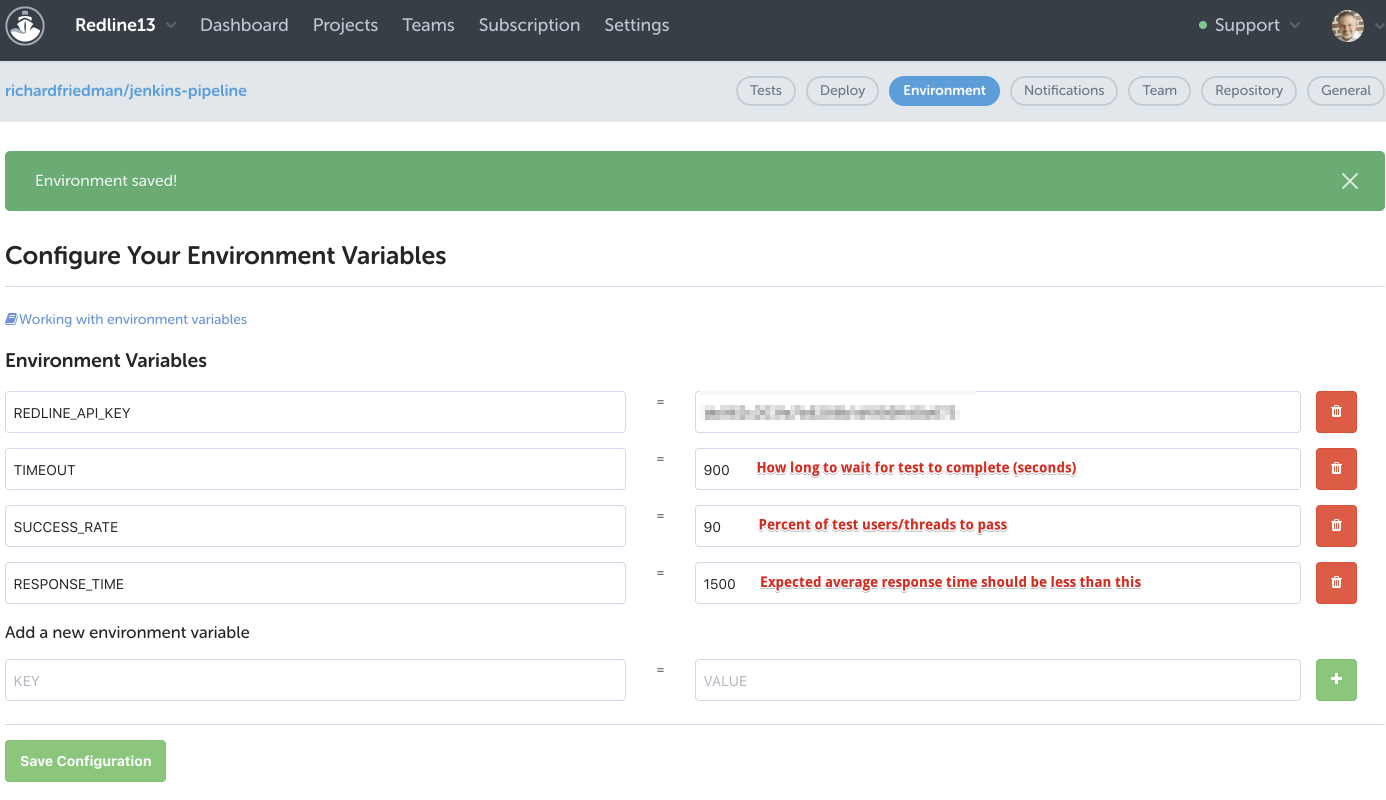Screen dimensions: 1386x800
Task: Switch to the Team tab
Action: pos(1160,90)
